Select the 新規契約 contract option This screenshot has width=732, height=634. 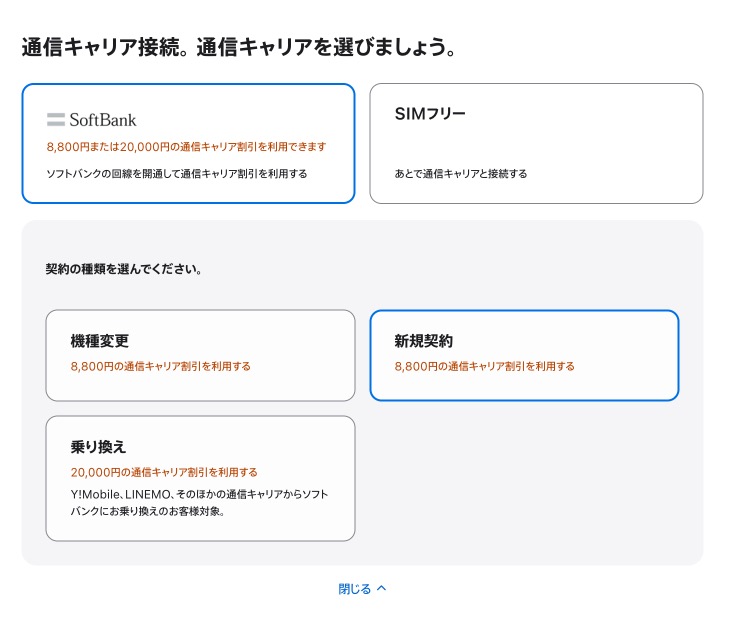pyautogui.click(x=524, y=355)
